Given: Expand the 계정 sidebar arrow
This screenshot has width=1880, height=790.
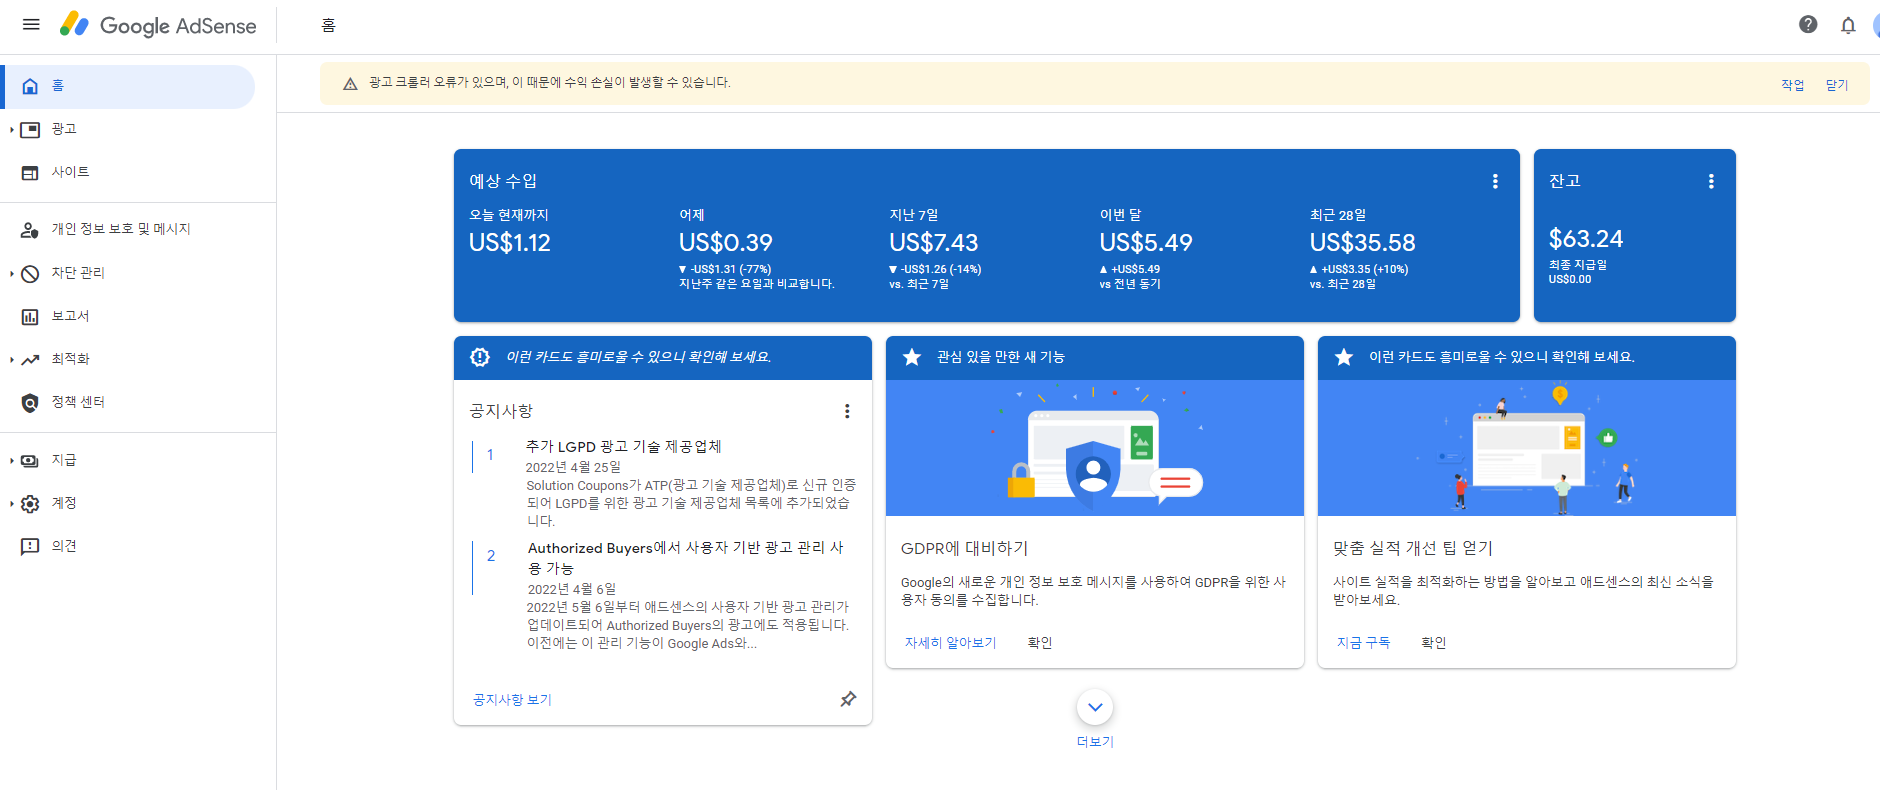Looking at the screenshot, I should click(11, 503).
